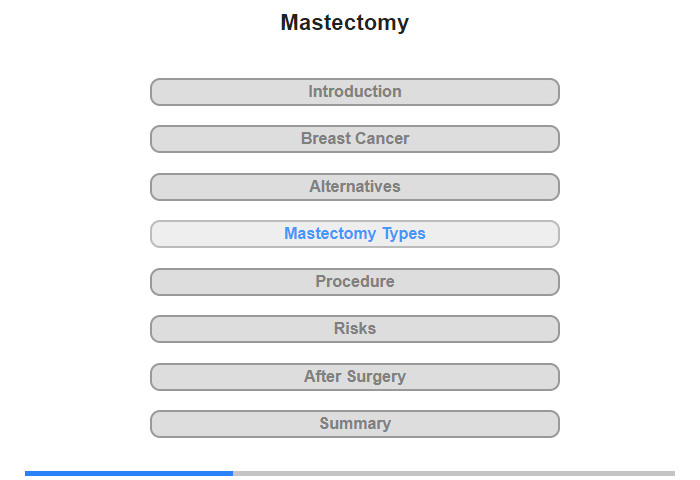The height and width of the screenshot is (480, 700).
Task: Click the blue Mastectomy Types label
Action: [x=354, y=234]
